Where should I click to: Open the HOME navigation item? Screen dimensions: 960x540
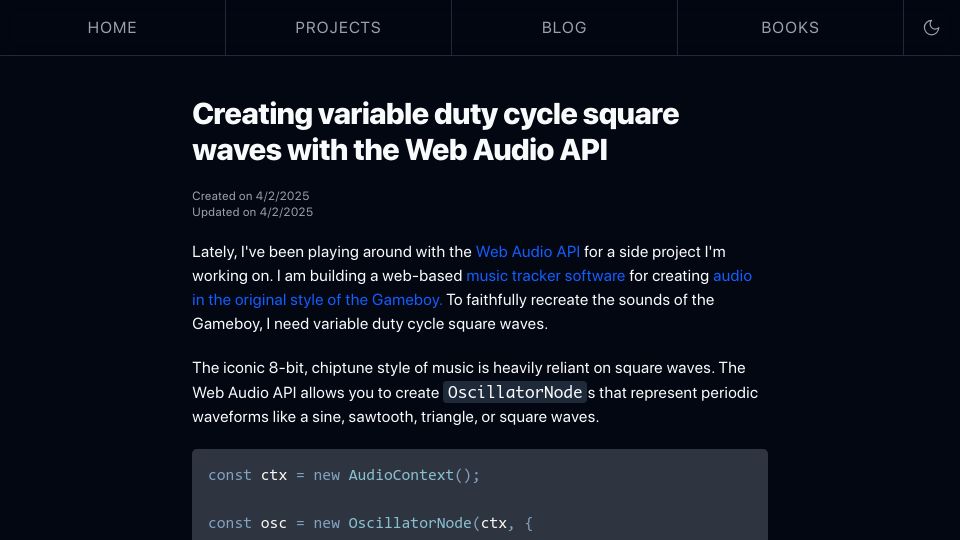point(112,28)
